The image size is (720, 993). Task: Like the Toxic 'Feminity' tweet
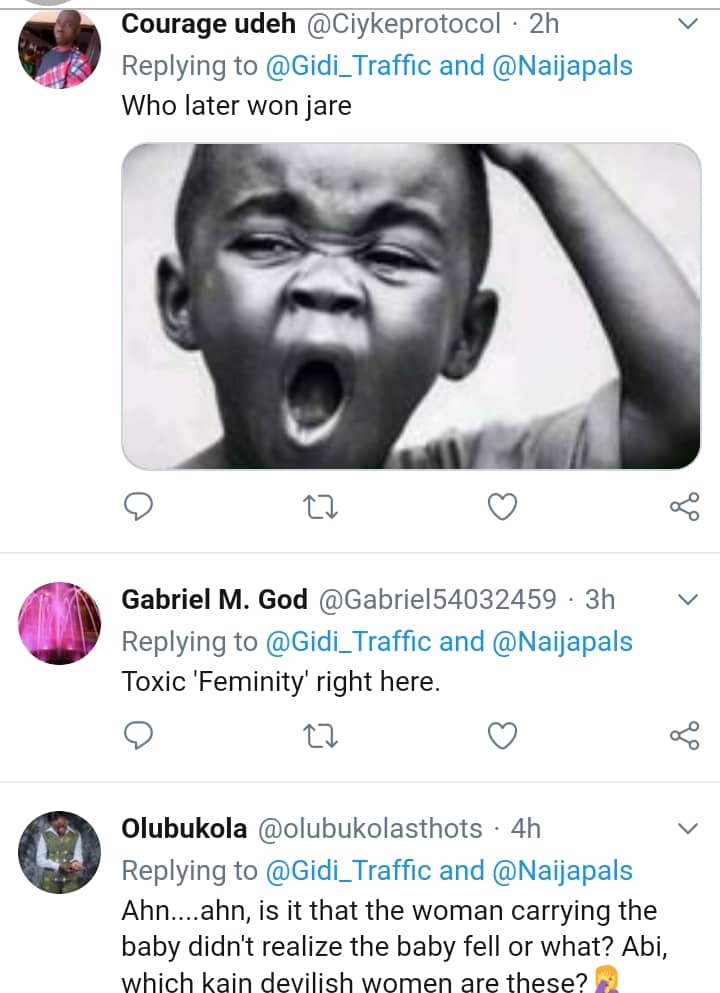click(502, 737)
